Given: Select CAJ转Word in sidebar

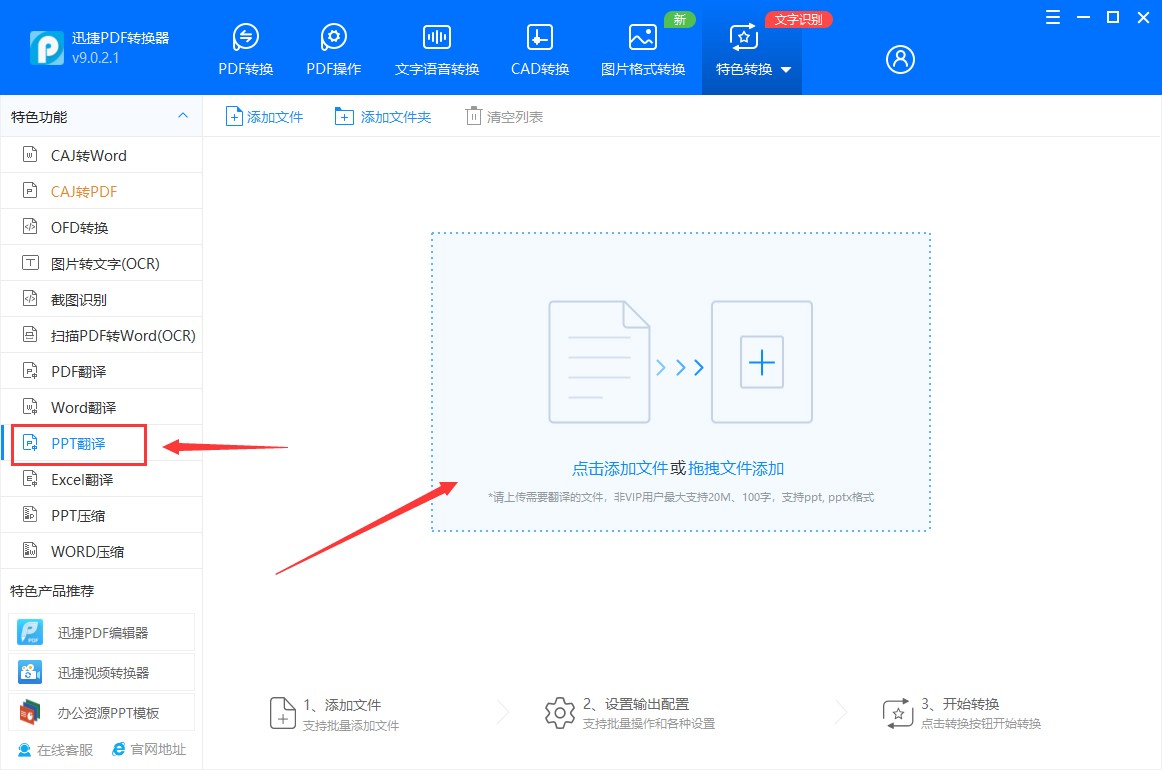Looking at the screenshot, I should pyautogui.click(x=102, y=156).
